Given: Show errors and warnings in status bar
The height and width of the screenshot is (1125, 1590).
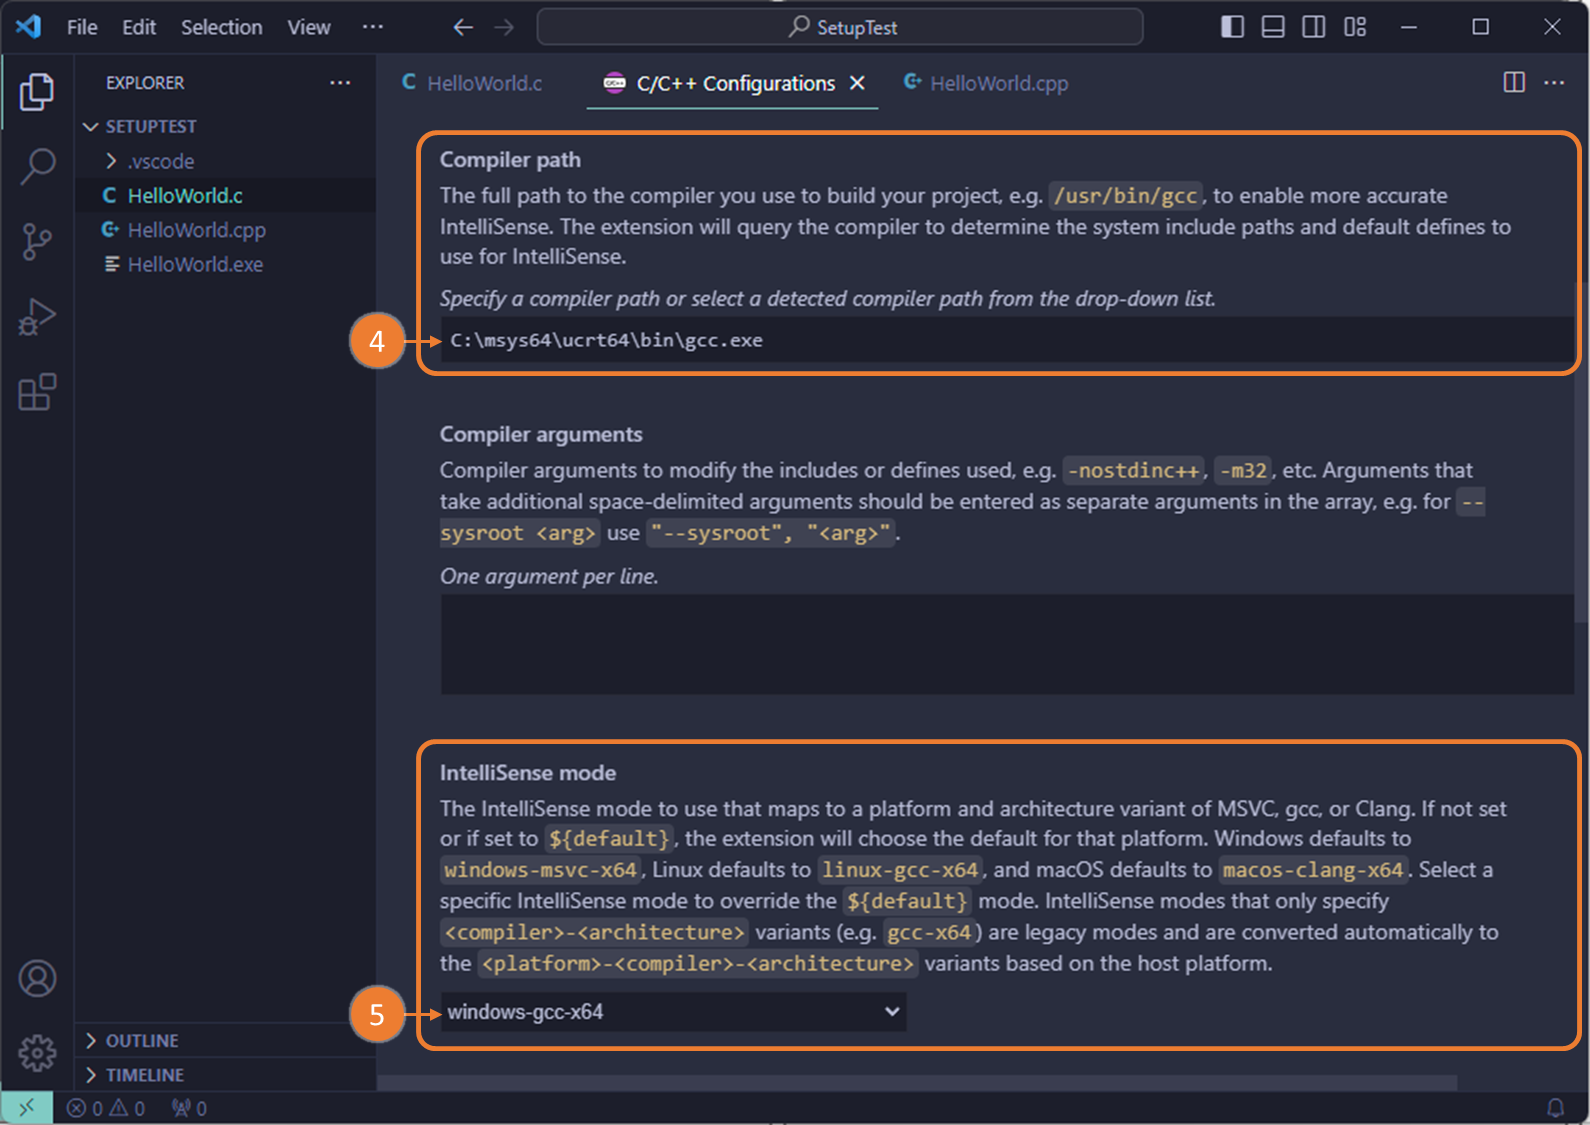Looking at the screenshot, I should pyautogui.click(x=106, y=1108).
